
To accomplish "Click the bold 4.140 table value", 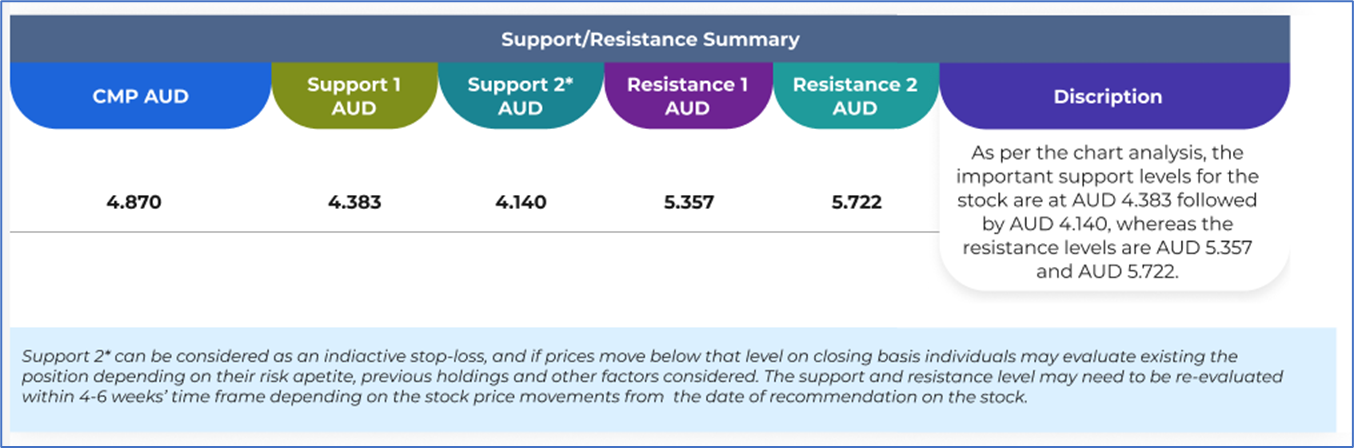I will click(520, 203).
